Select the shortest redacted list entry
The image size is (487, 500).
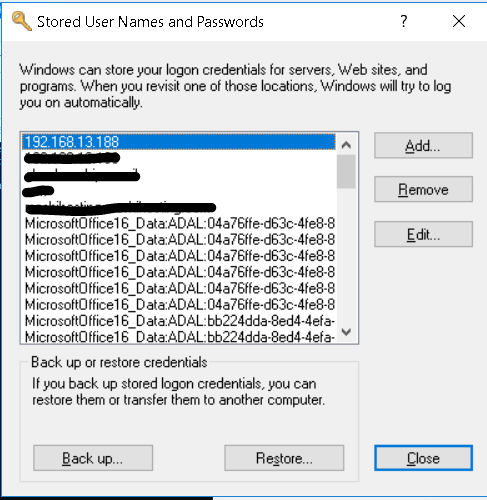(x=179, y=191)
